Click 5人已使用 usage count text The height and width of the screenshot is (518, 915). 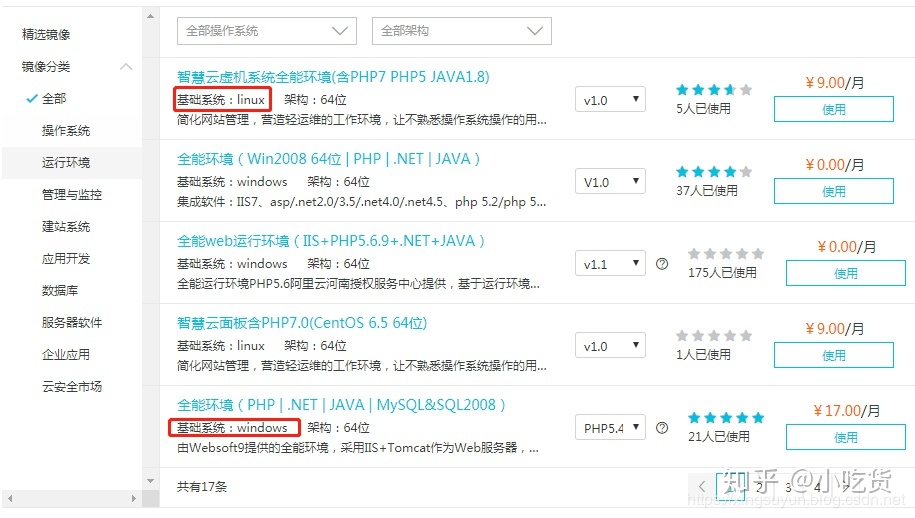pyautogui.click(x=703, y=108)
